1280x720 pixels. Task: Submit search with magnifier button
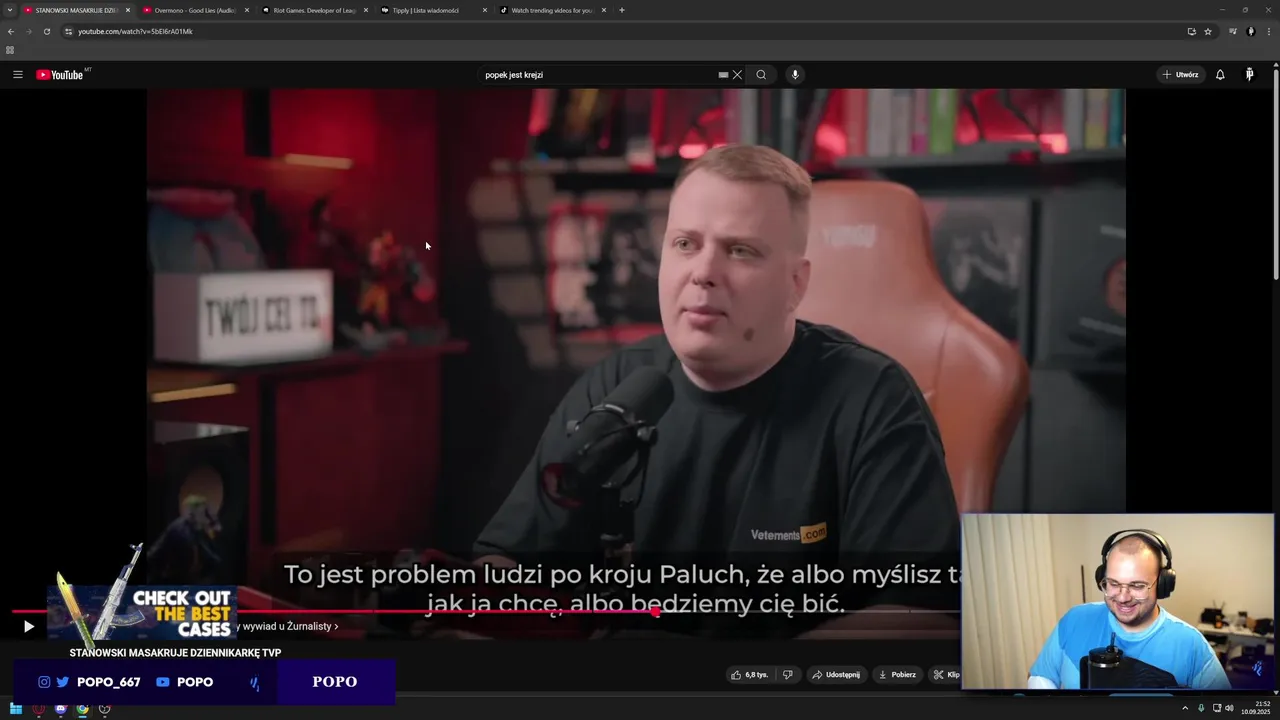click(x=761, y=75)
